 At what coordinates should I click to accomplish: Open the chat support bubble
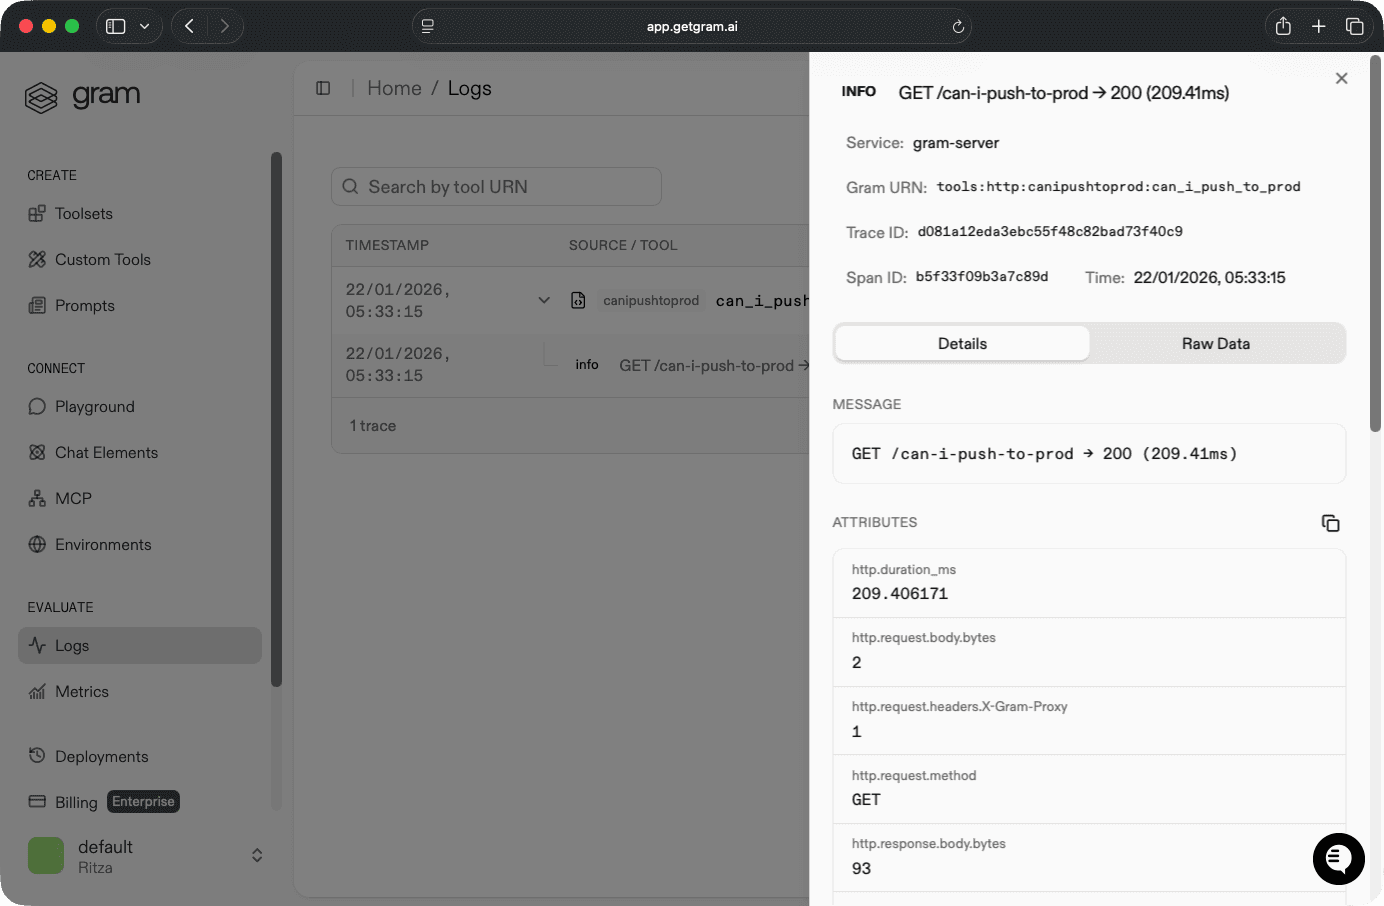coord(1338,859)
